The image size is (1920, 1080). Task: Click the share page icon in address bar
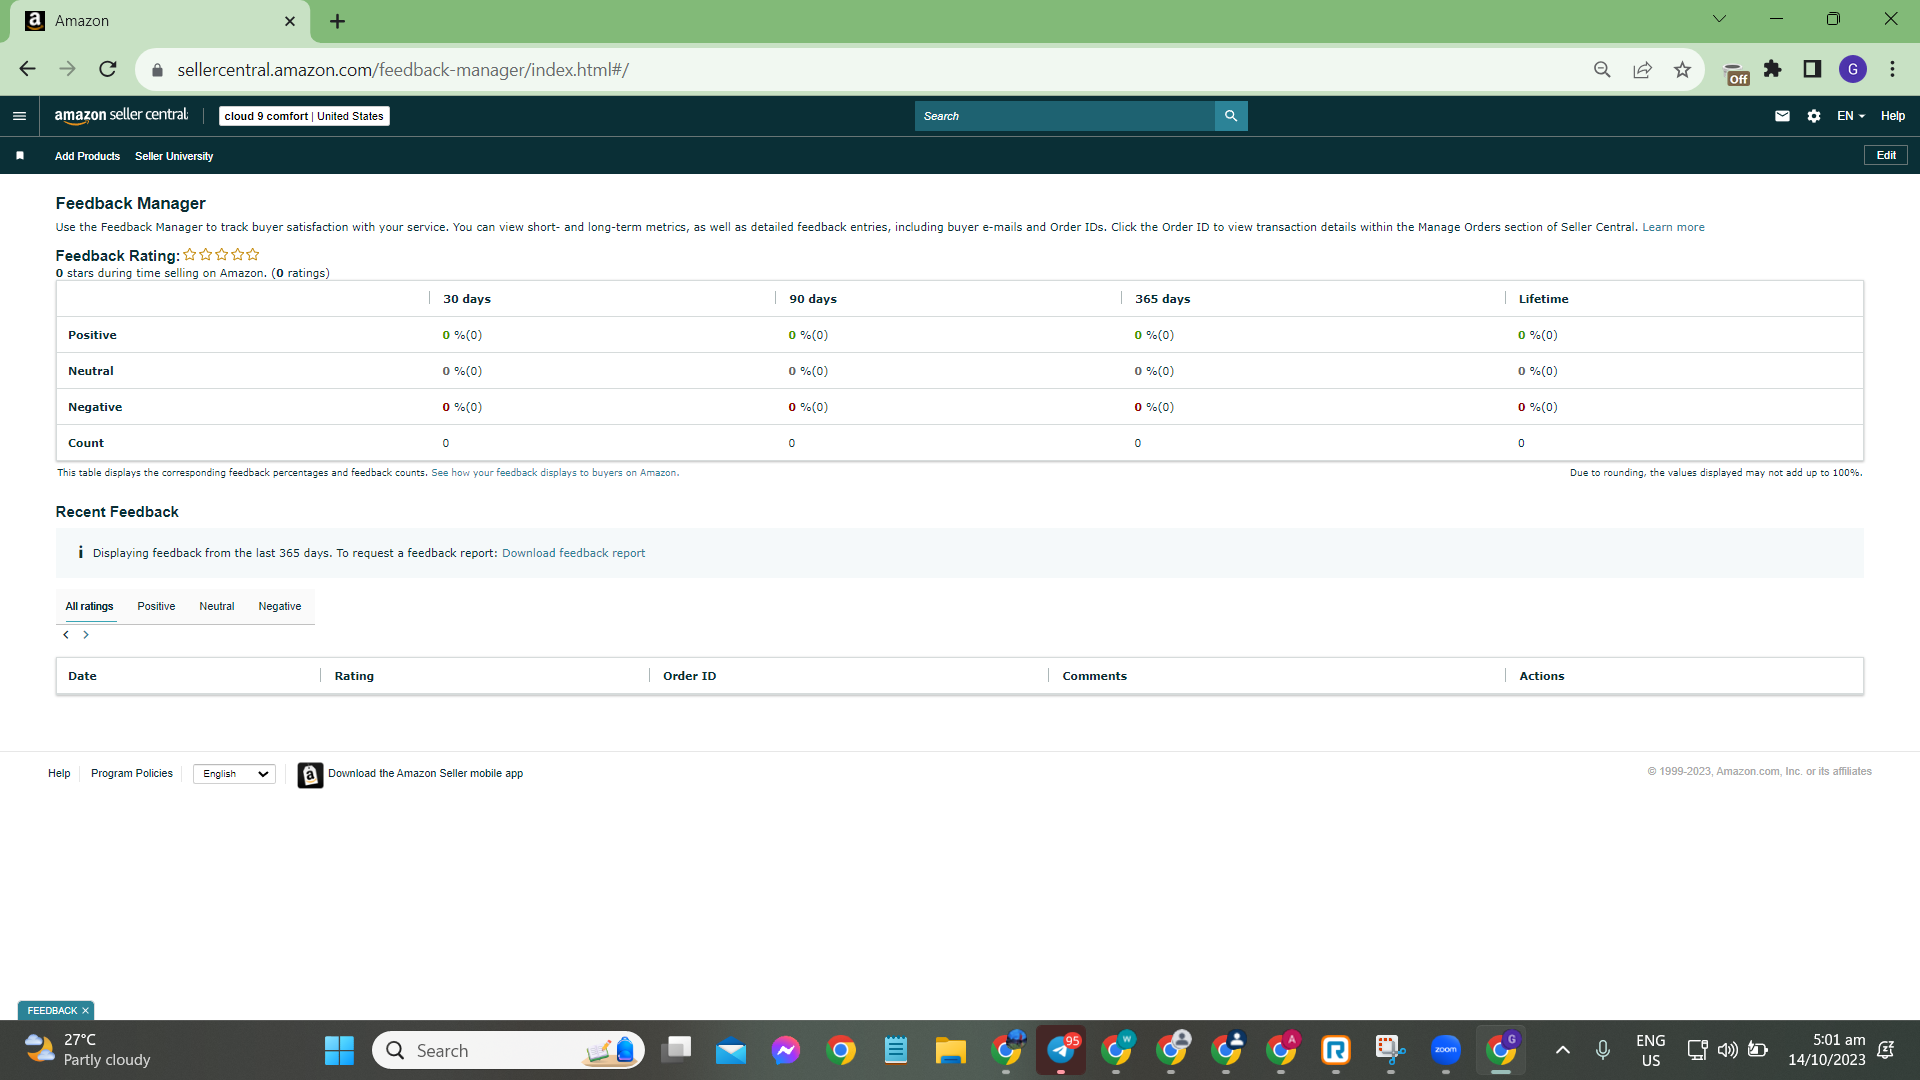click(1642, 69)
